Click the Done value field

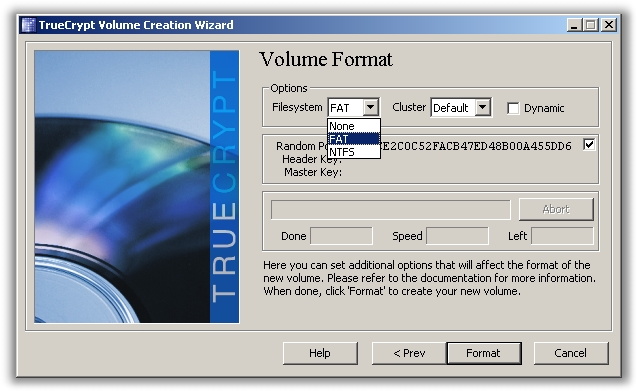(x=341, y=236)
